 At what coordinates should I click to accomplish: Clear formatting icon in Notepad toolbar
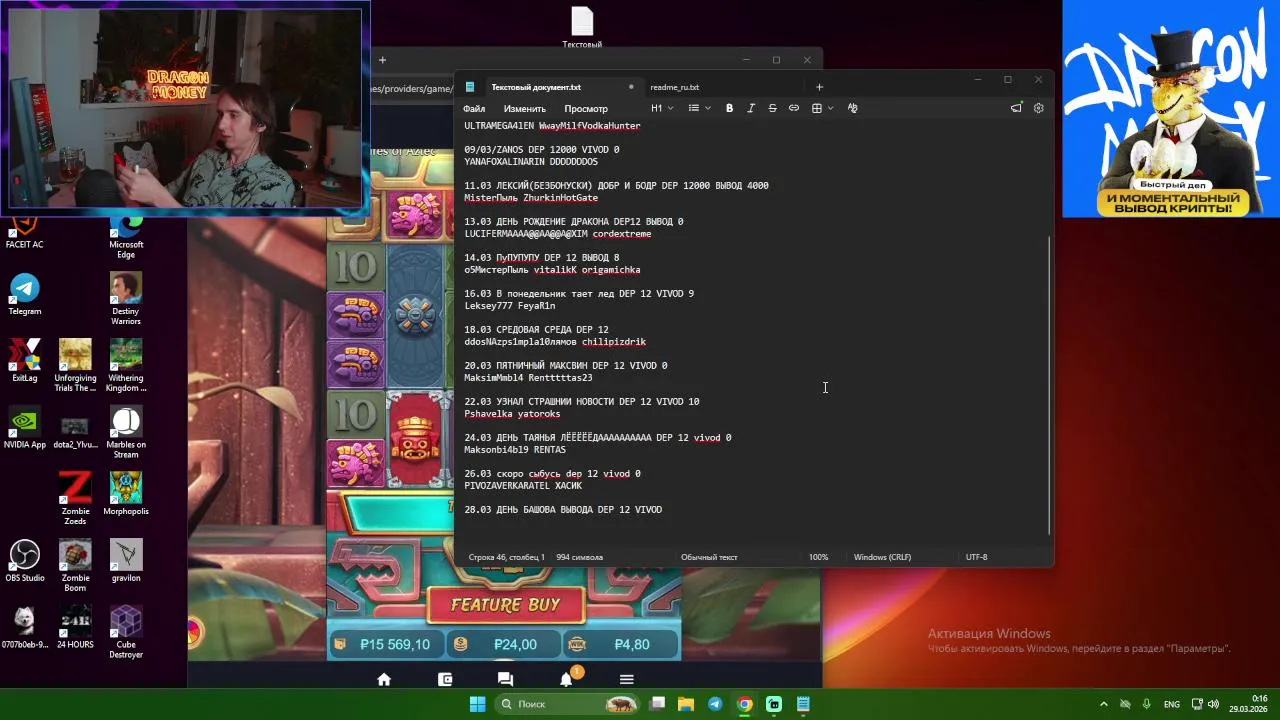pyautogui.click(x=852, y=108)
